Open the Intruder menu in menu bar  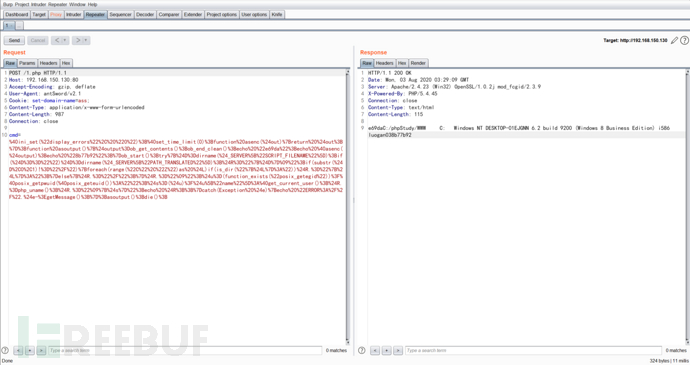pos(39,4)
